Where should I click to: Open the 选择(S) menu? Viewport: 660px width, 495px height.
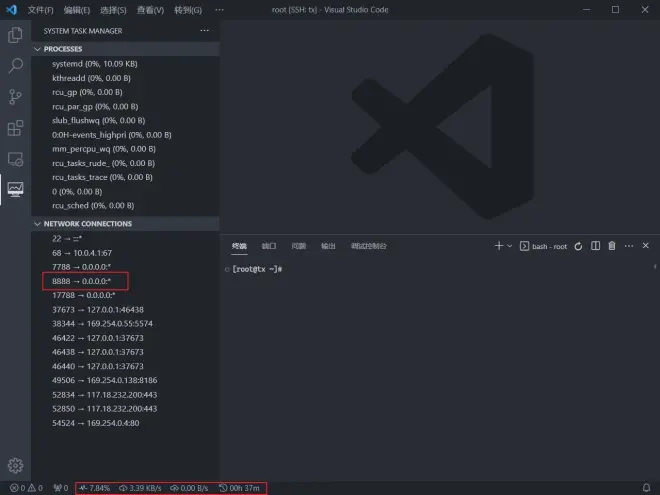tap(113, 10)
